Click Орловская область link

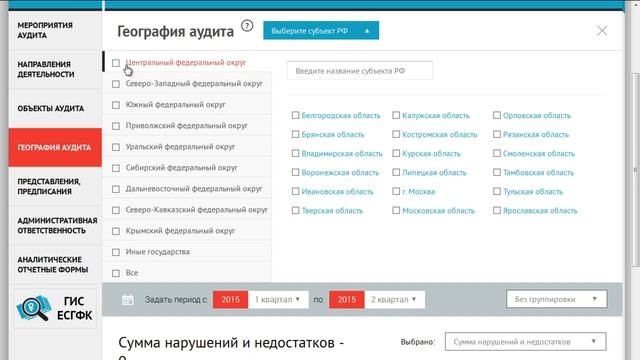[536, 116]
